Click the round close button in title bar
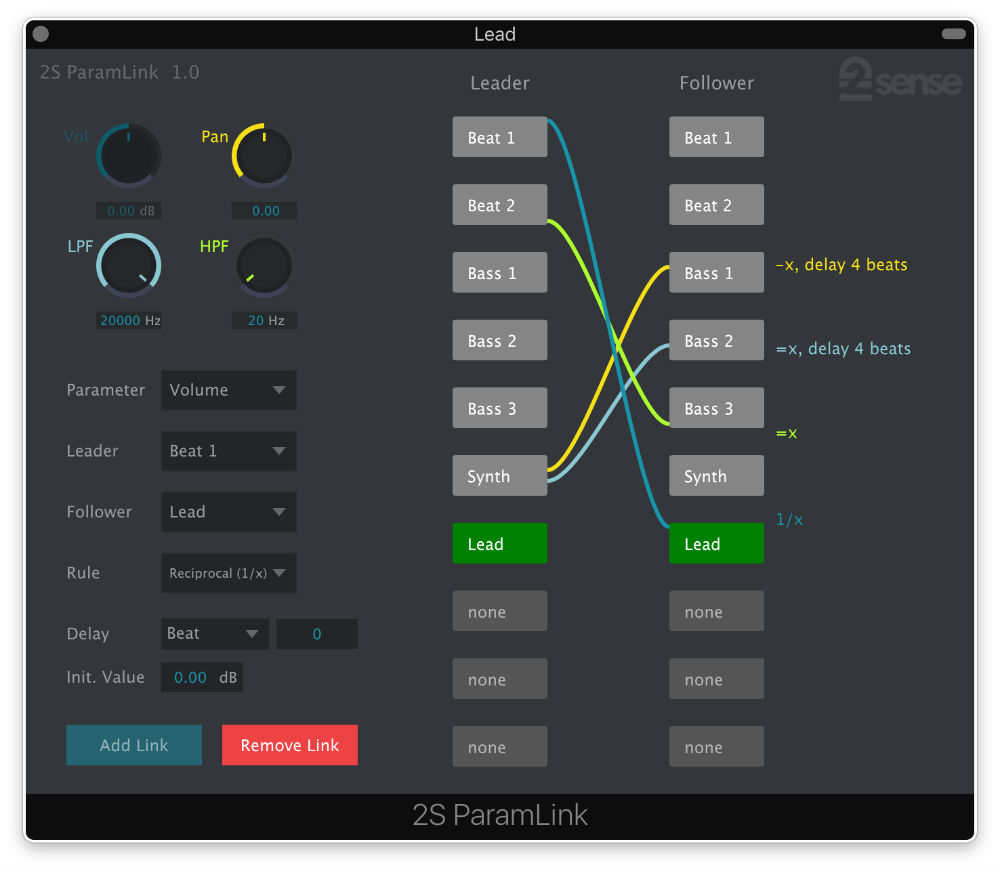The height and width of the screenshot is (871, 1000). (41, 34)
